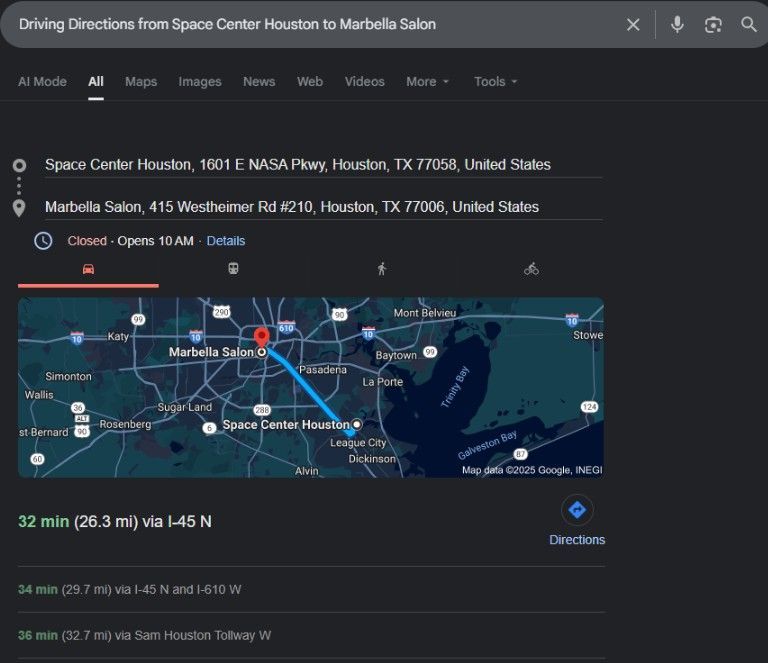Click the clock hours icon

tap(43, 241)
